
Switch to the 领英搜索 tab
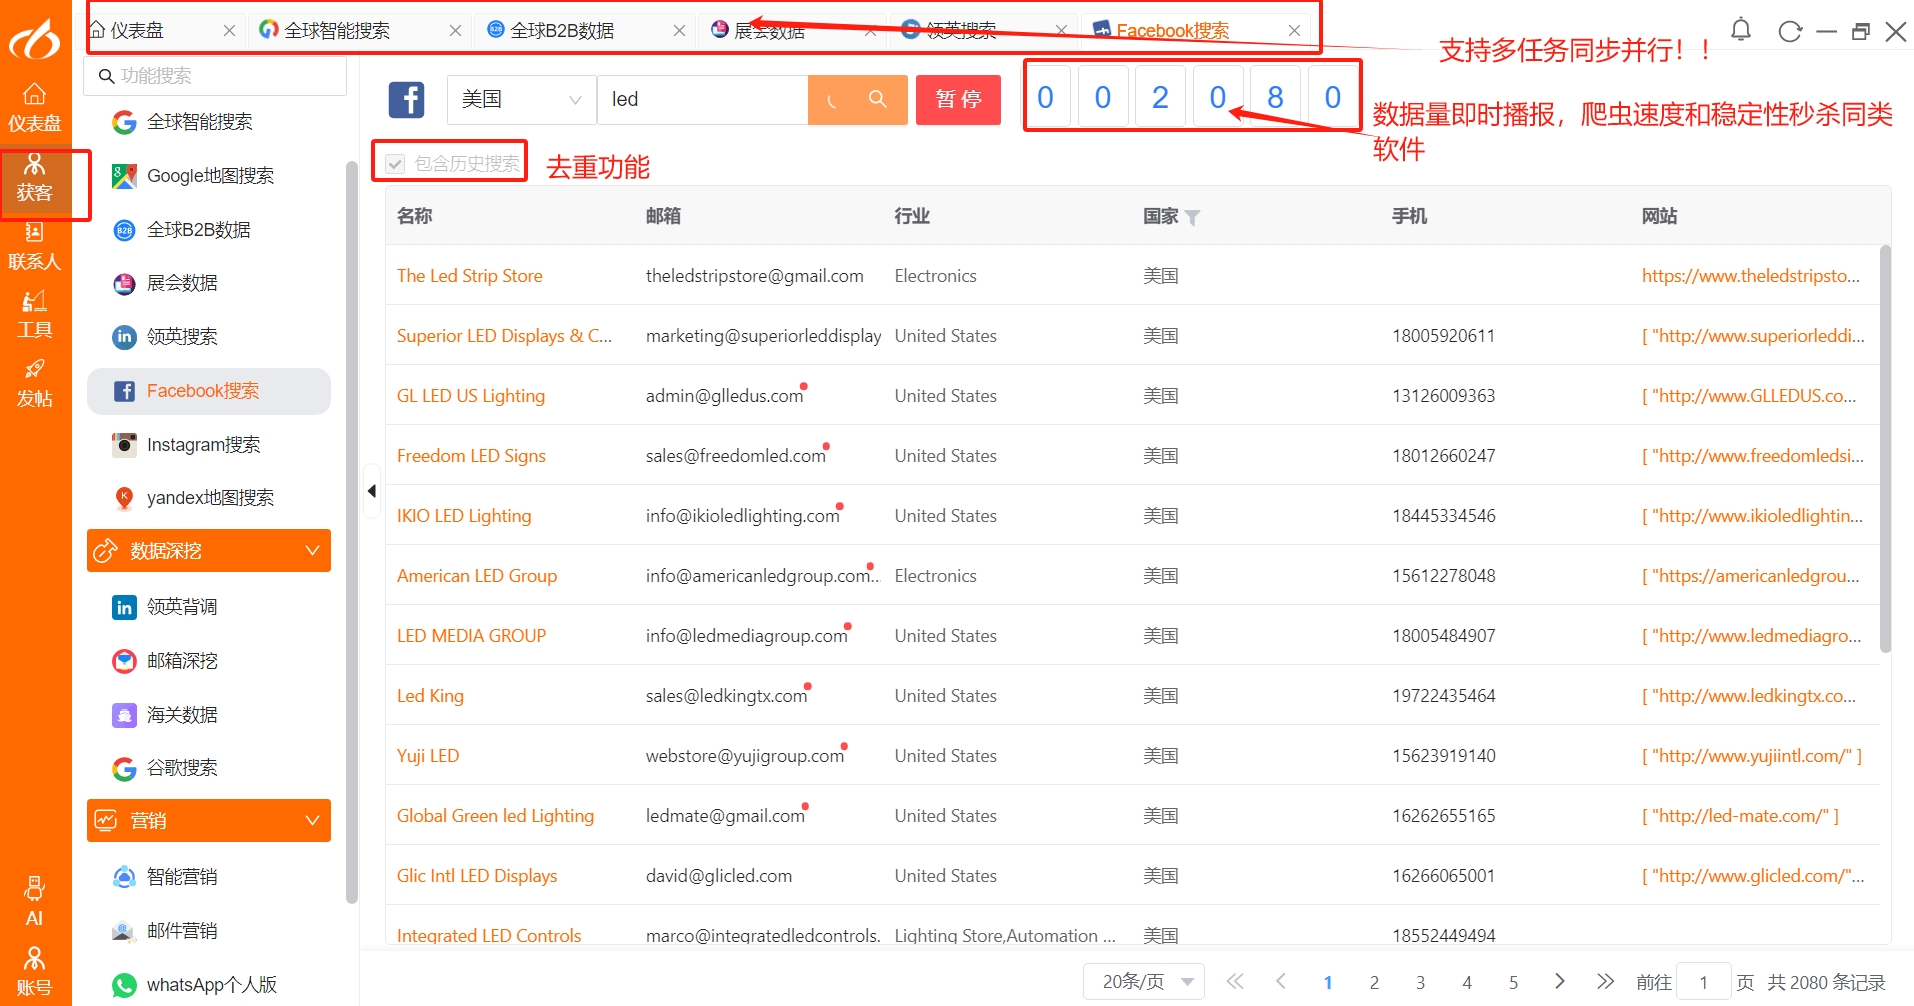(961, 31)
